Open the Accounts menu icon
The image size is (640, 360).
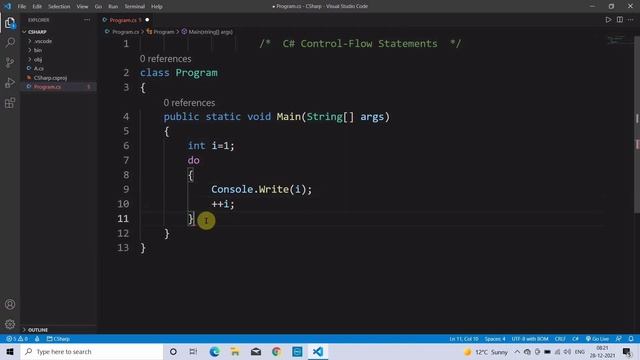(10, 304)
